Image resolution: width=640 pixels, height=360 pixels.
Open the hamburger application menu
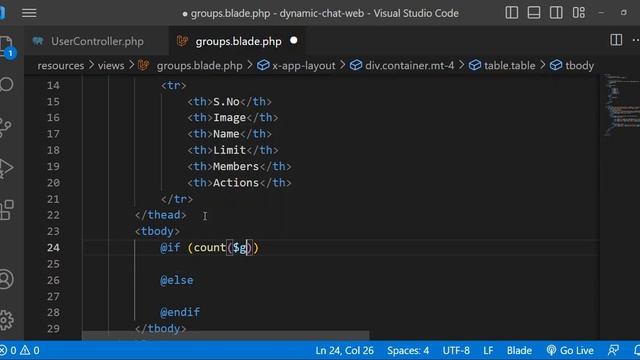[29, 13]
